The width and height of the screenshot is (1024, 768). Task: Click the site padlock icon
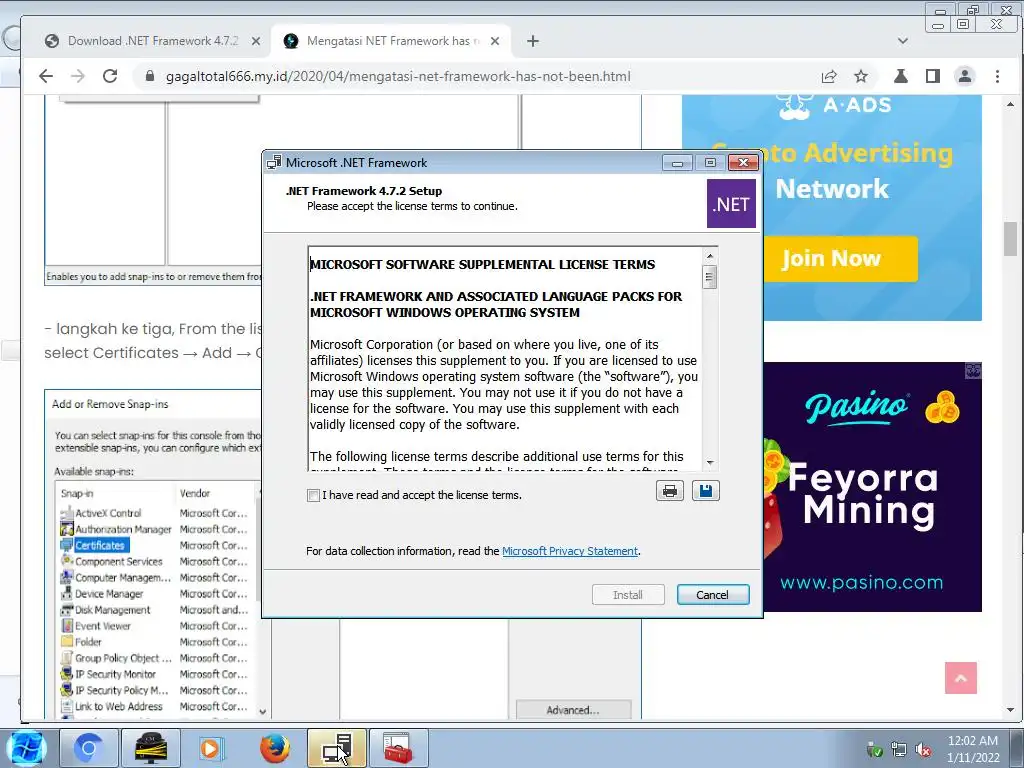pyautogui.click(x=150, y=76)
